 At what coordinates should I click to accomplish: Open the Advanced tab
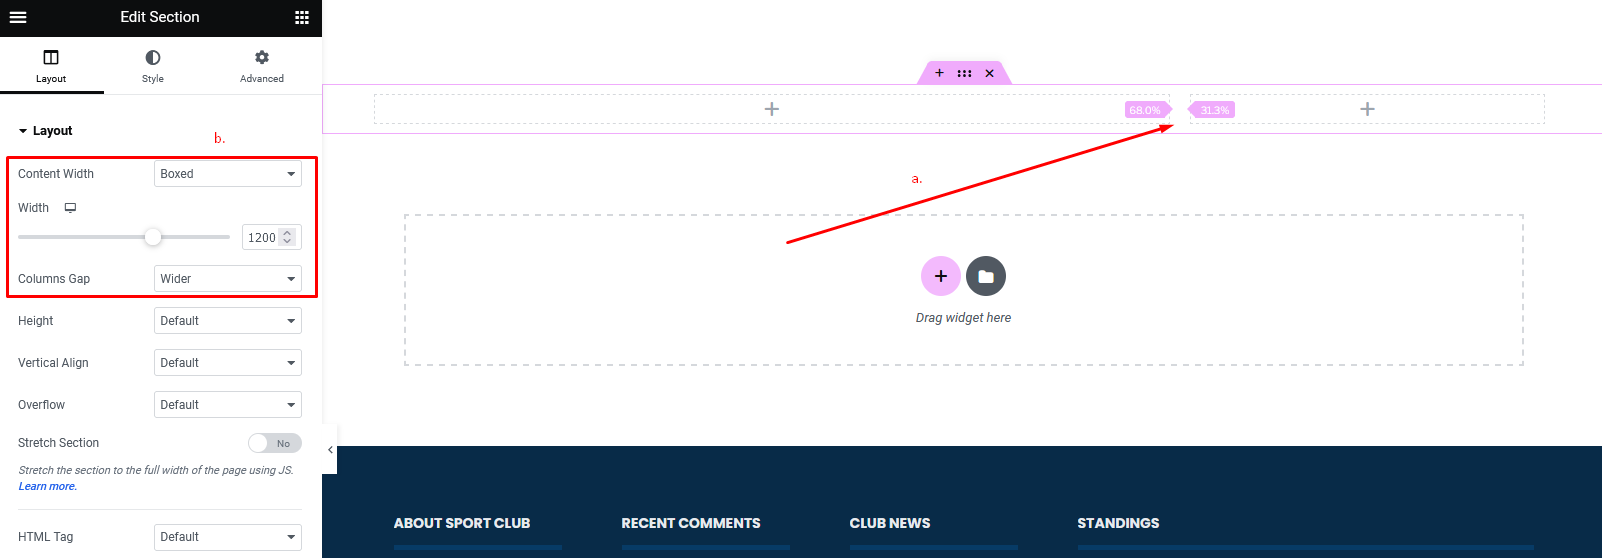click(x=262, y=66)
